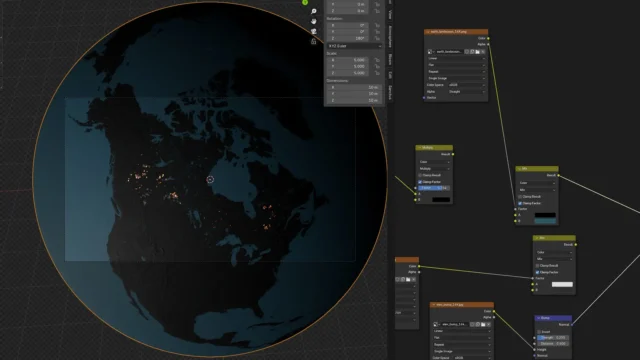The image size is (640, 360).
Task: Toggle the lock icon beside Rotation X
Action: coord(378,25)
